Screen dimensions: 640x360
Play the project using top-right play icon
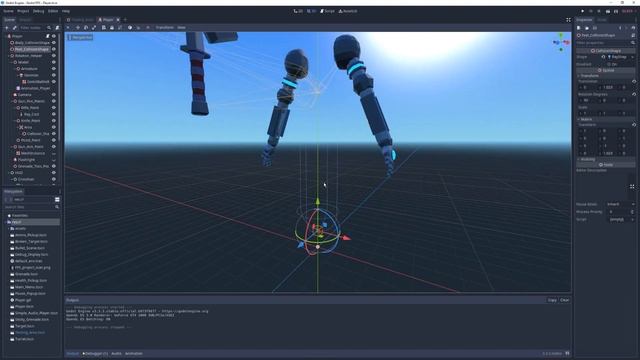click(x=582, y=11)
